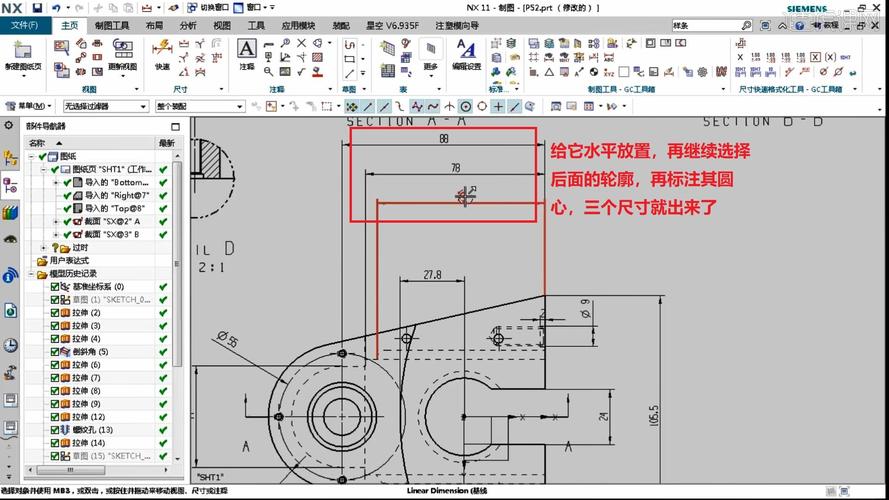Screen dimensions: 889x500
Task: Open the Web Browser sidebar icon
Action: 10,311
